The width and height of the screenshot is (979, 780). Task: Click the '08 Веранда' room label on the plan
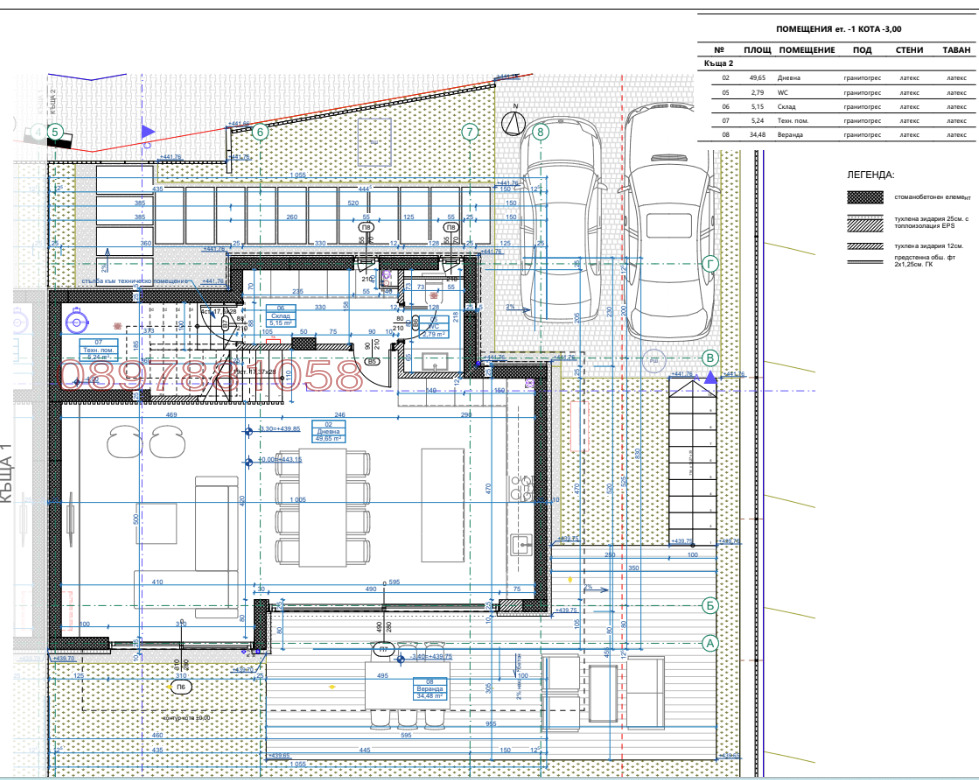tap(430, 688)
